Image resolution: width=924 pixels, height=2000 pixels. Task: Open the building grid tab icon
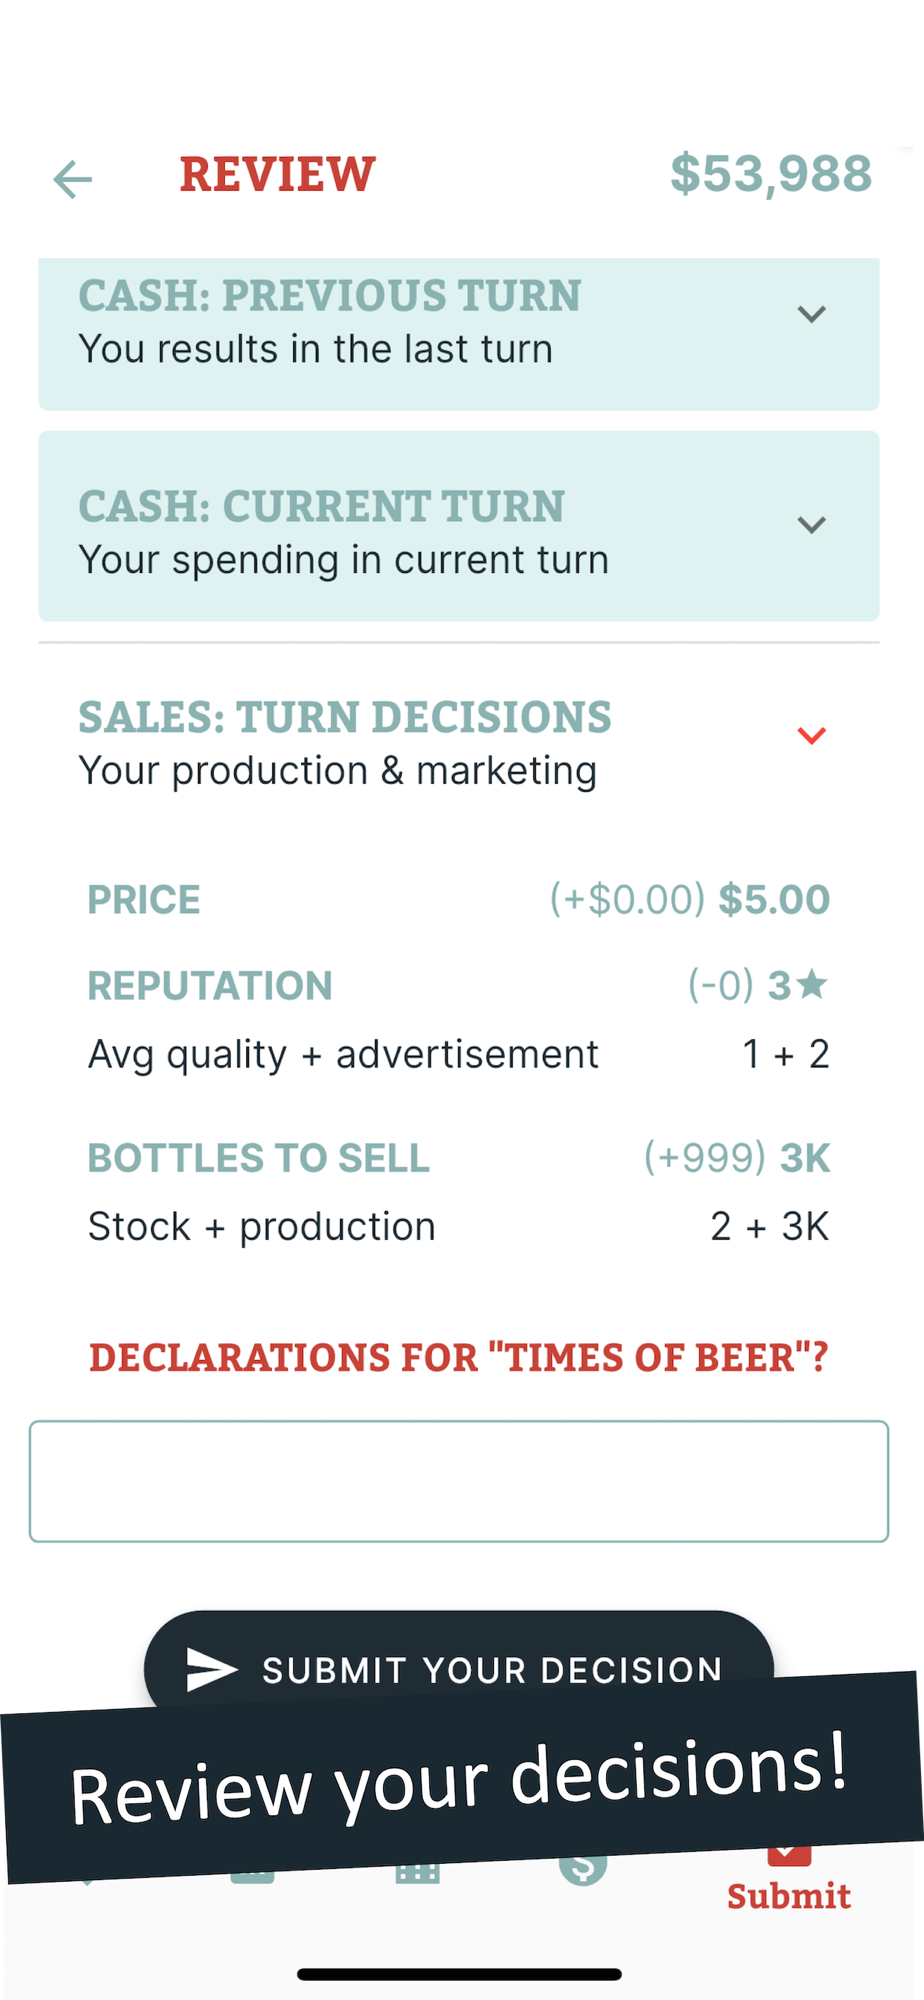point(417,1872)
